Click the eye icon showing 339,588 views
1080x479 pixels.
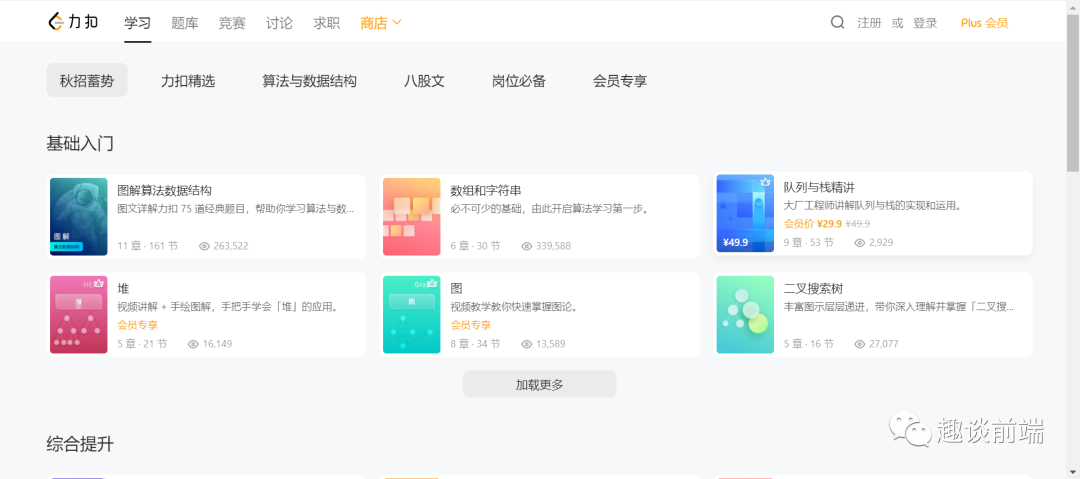(x=527, y=246)
